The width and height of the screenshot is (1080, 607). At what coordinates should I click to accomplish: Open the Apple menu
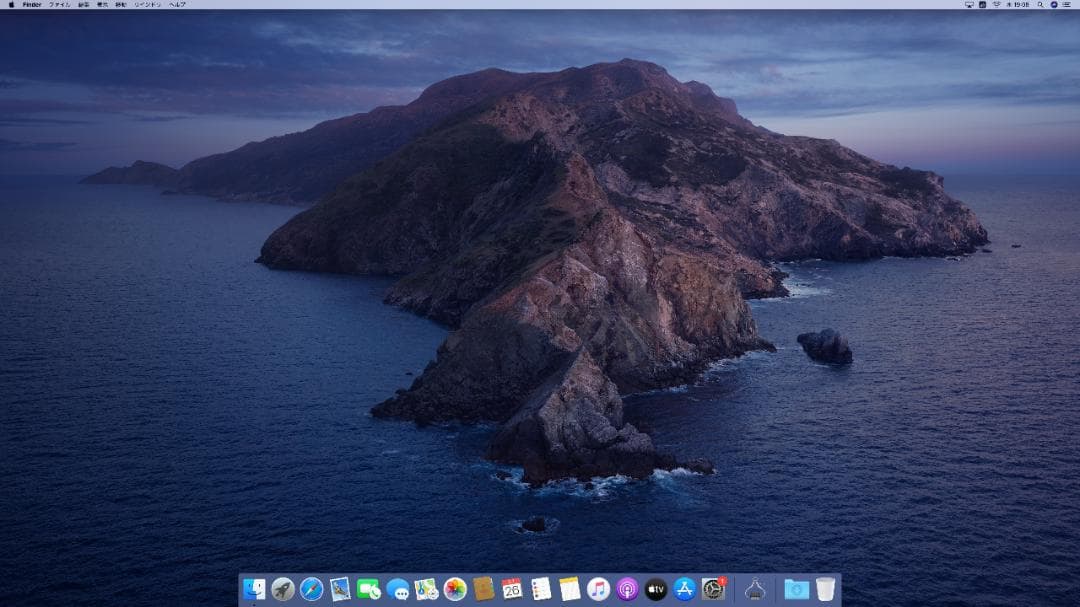pyautogui.click(x=11, y=4)
